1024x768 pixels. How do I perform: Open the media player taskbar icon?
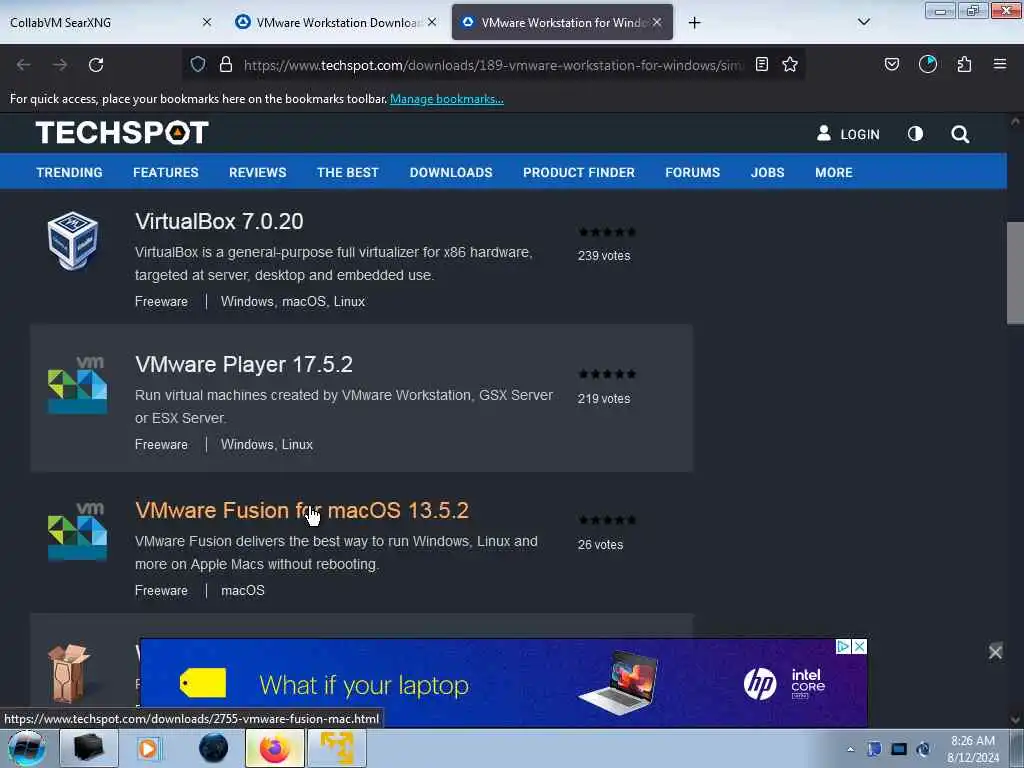click(148, 748)
